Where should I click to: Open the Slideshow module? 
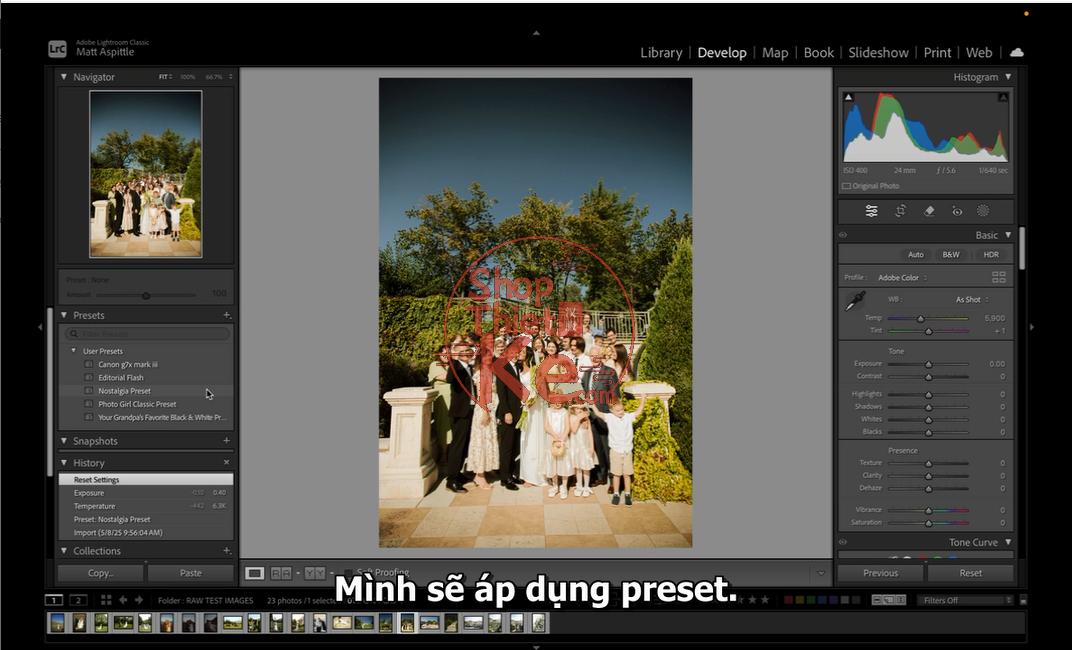pyautogui.click(x=878, y=53)
